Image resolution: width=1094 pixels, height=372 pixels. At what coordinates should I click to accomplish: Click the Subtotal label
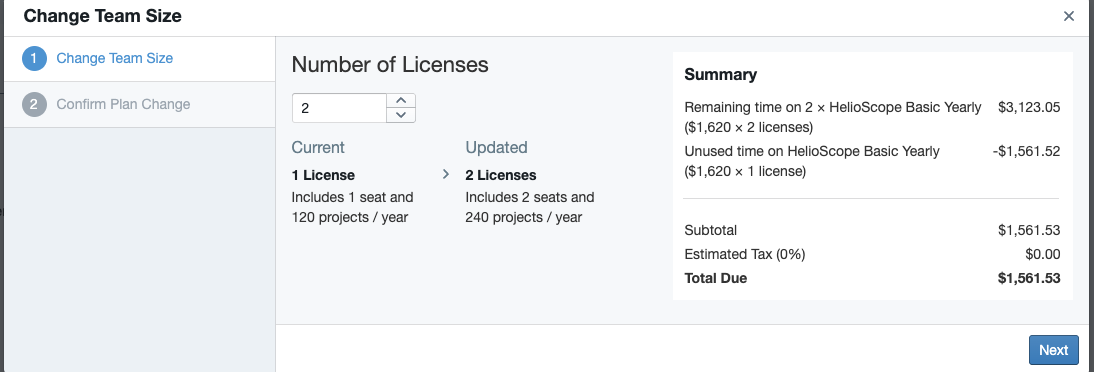tap(710, 230)
